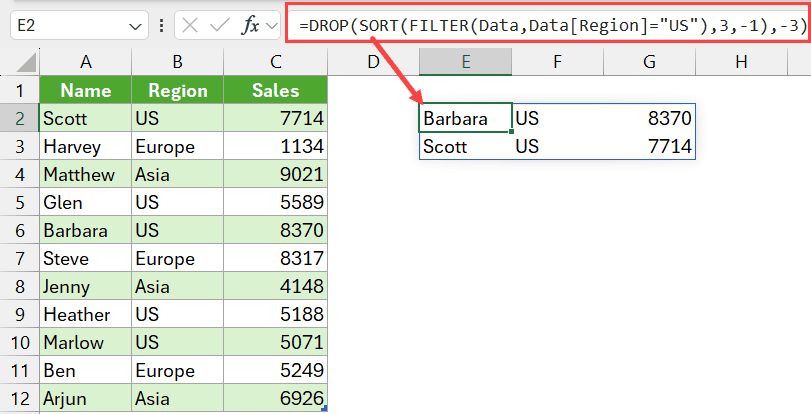Click the fill handle of cell E2
This screenshot has height=414, width=811.
click(511, 131)
